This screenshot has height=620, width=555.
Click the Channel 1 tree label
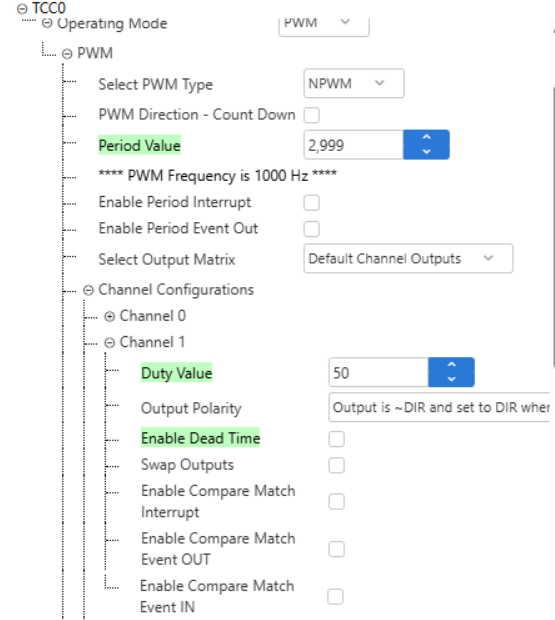click(152, 342)
